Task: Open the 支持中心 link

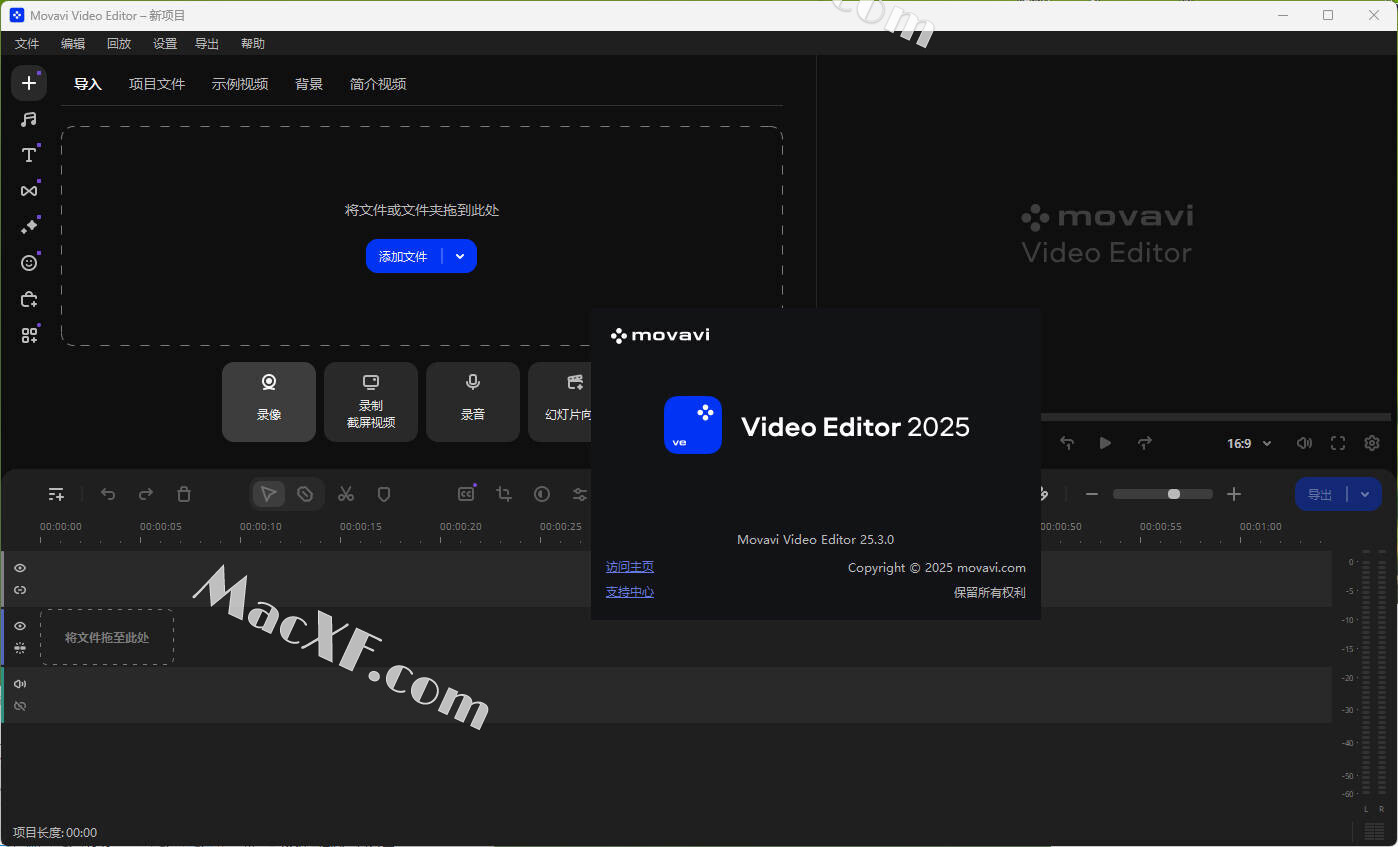Action: click(x=630, y=592)
